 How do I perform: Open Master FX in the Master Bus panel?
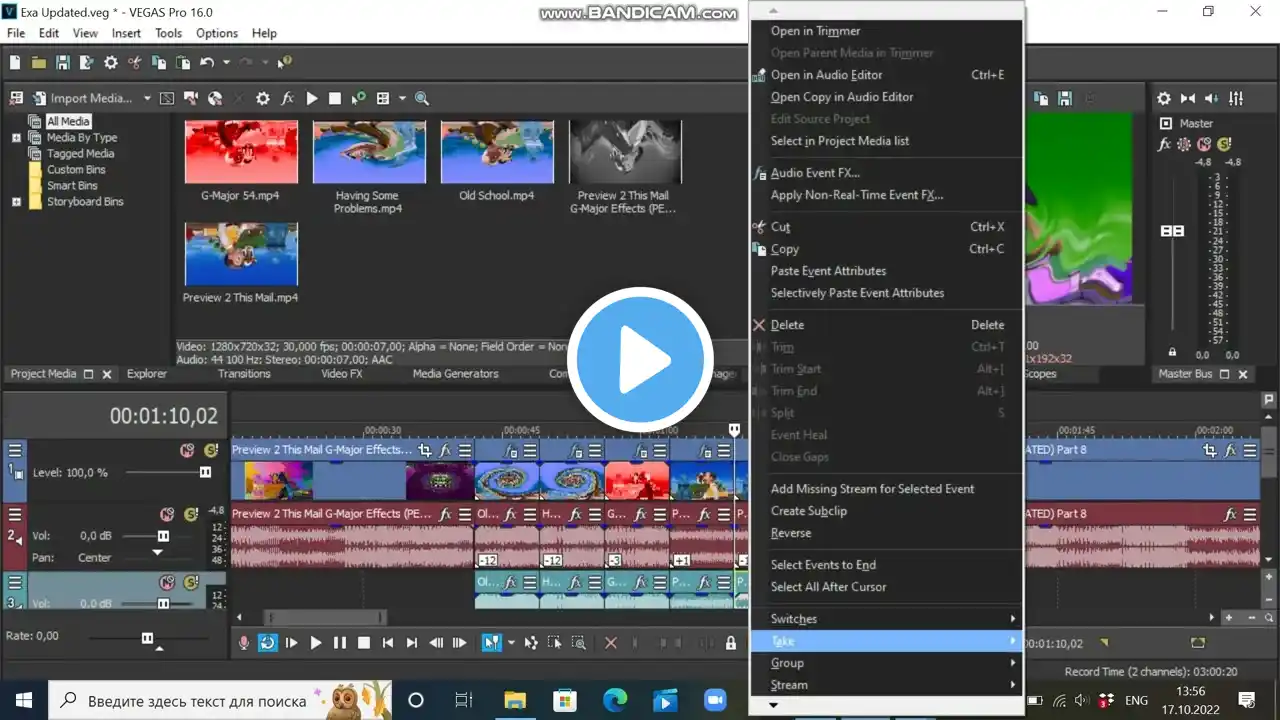[1164, 144]
